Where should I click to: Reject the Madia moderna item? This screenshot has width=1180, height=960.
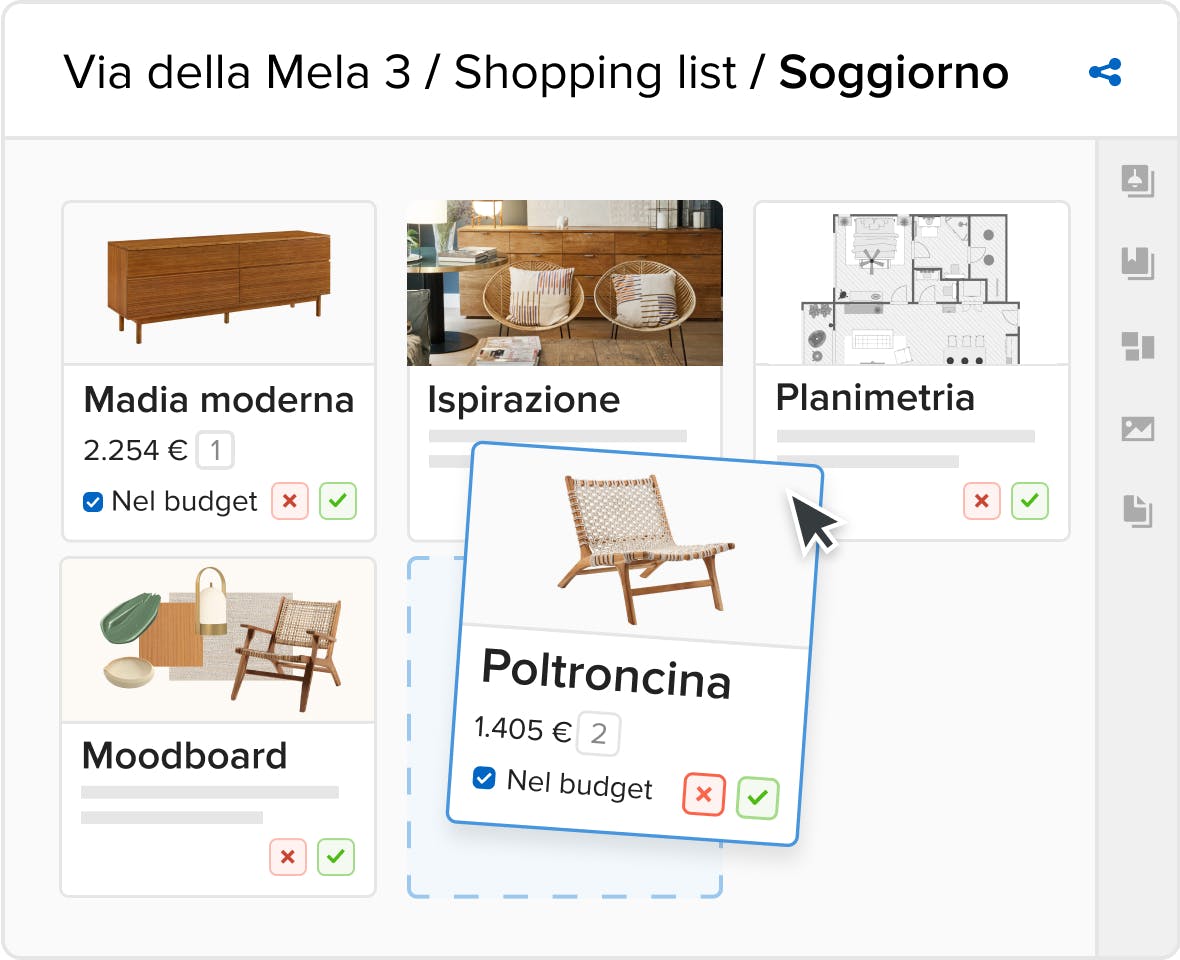coord(290,501)
